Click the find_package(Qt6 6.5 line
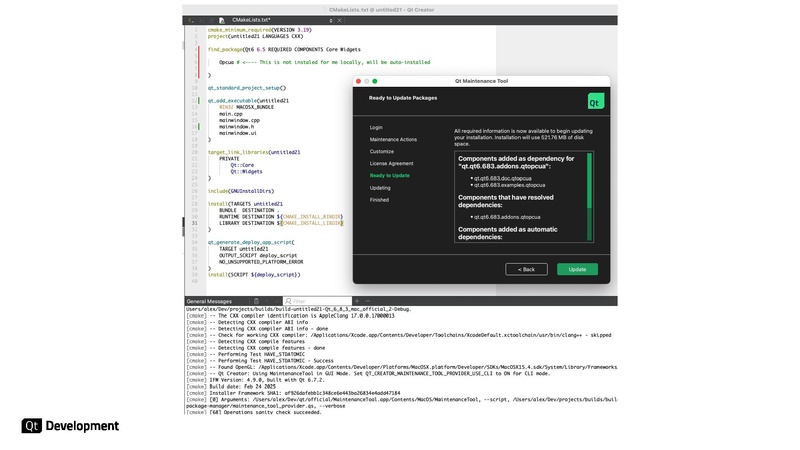The image size is (800, 450). click(x=284, y=49)
